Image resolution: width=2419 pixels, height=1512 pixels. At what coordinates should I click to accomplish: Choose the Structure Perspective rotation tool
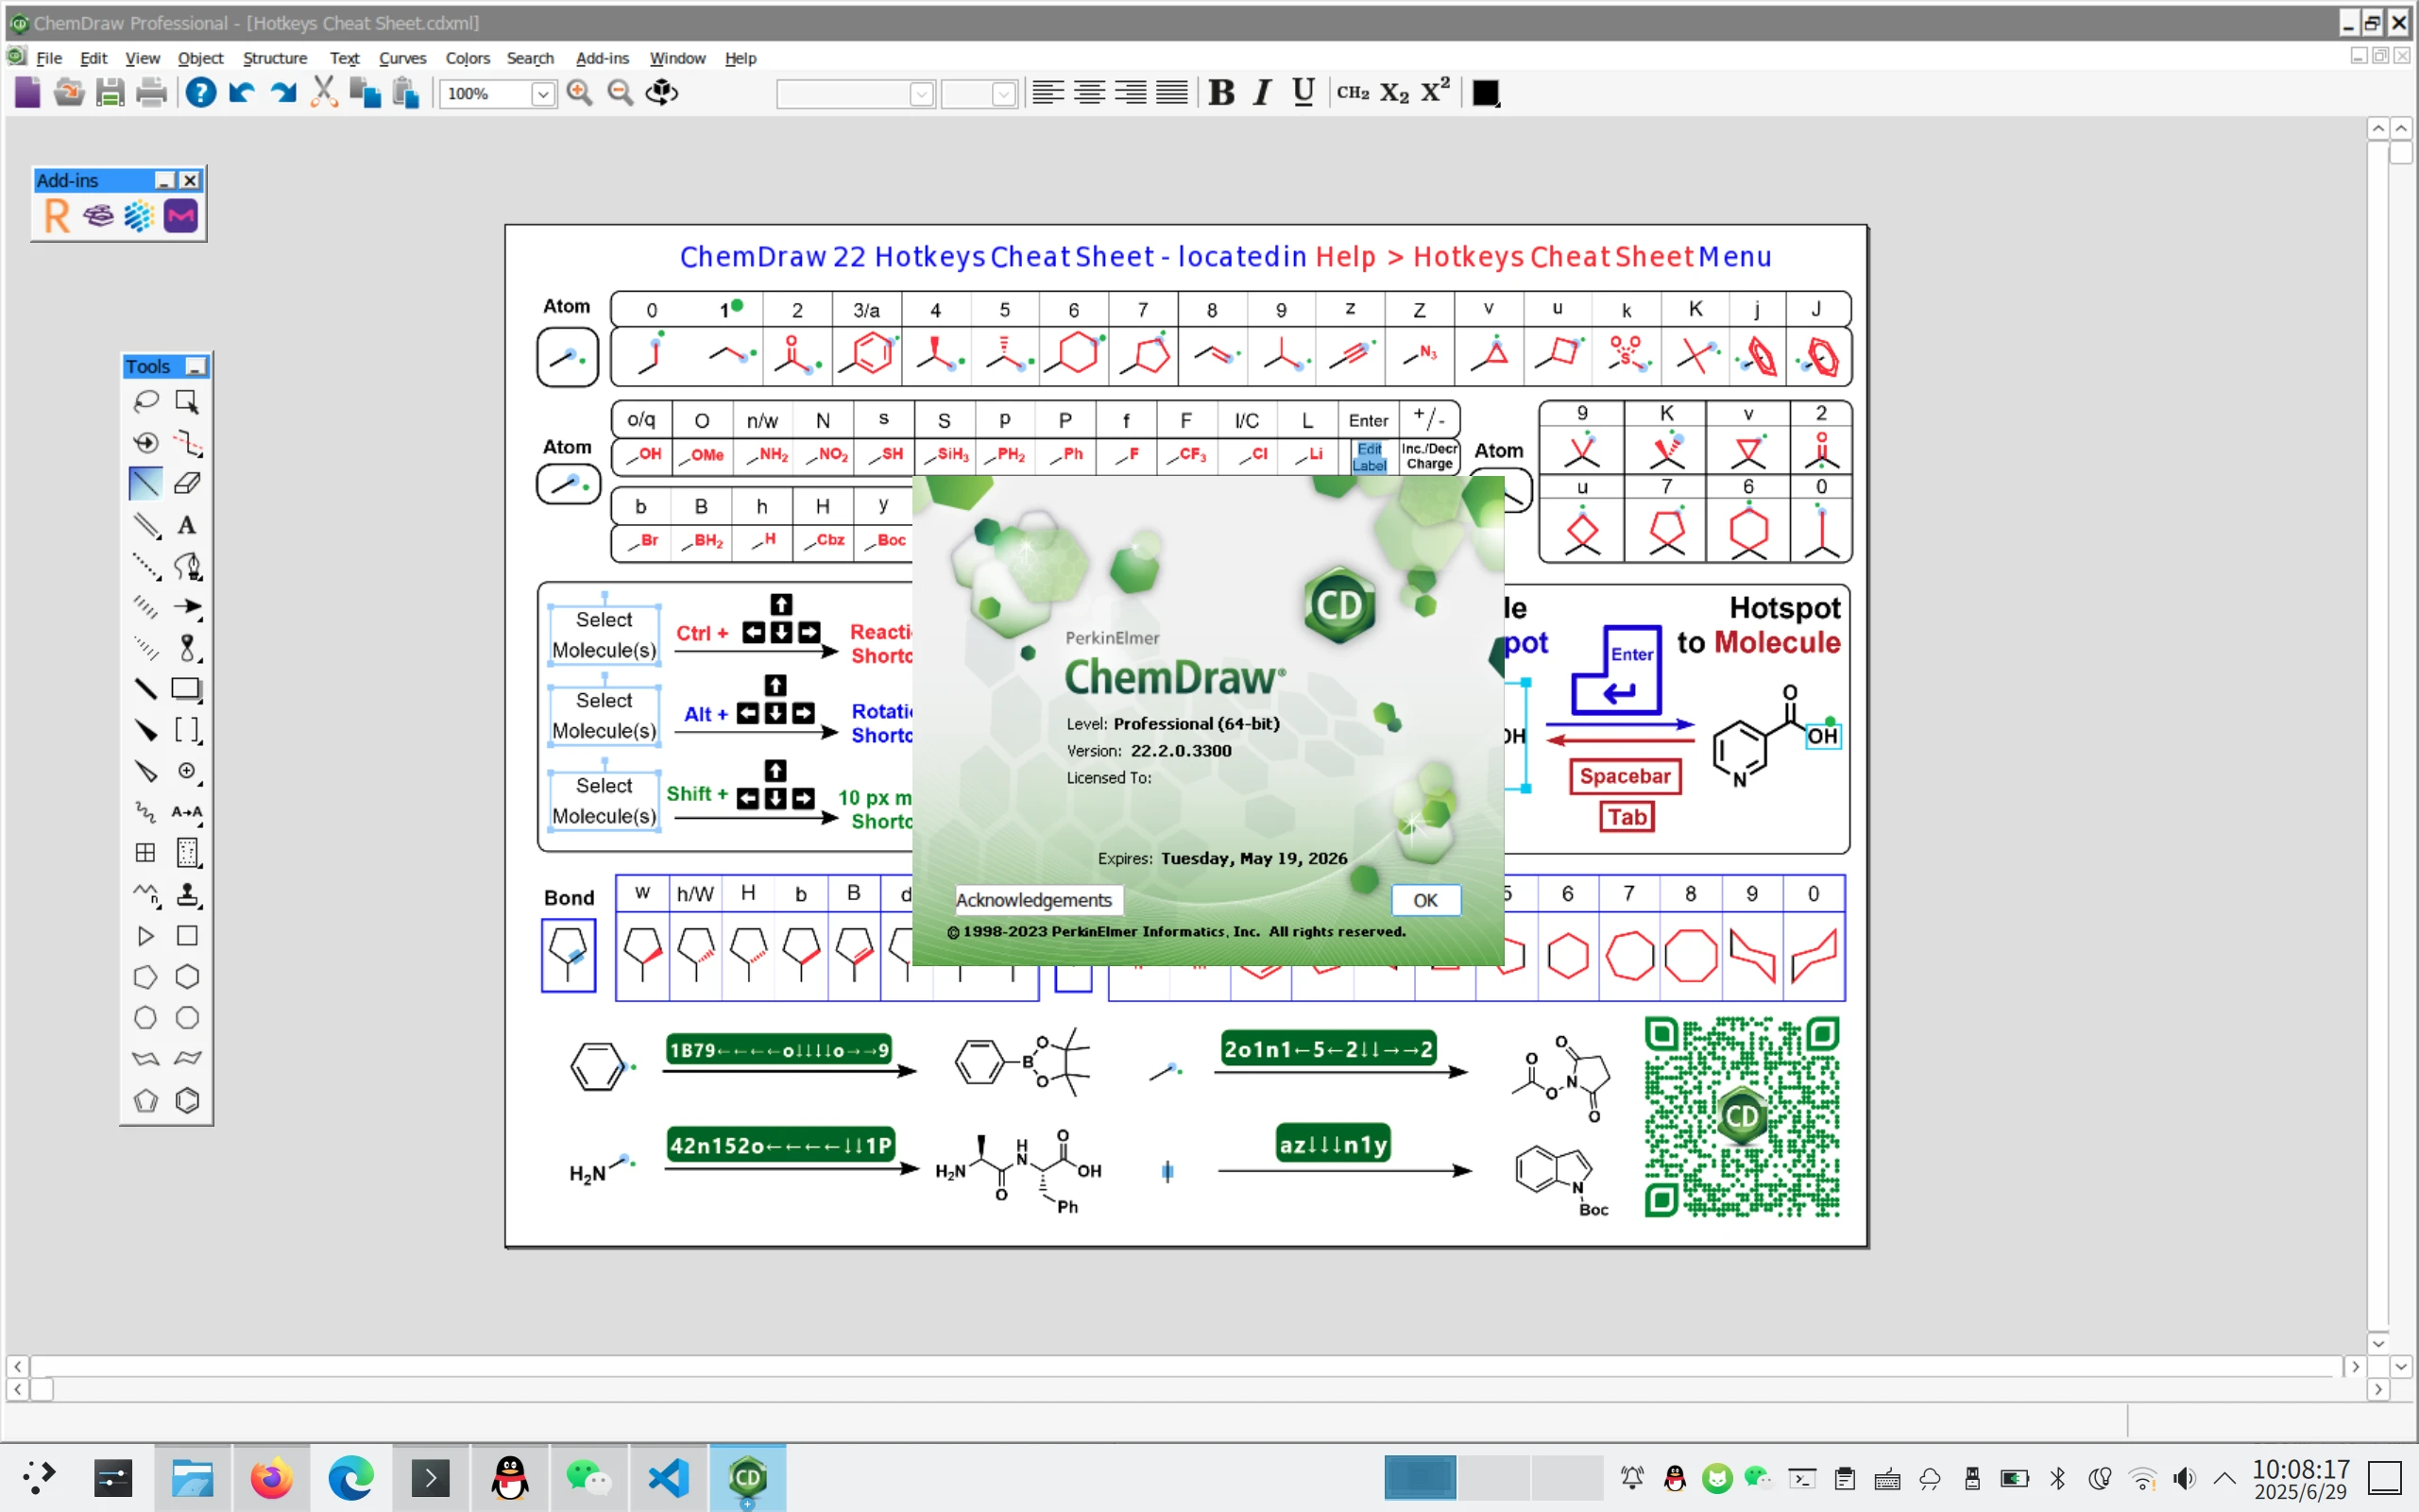click(x=146, y=442)
